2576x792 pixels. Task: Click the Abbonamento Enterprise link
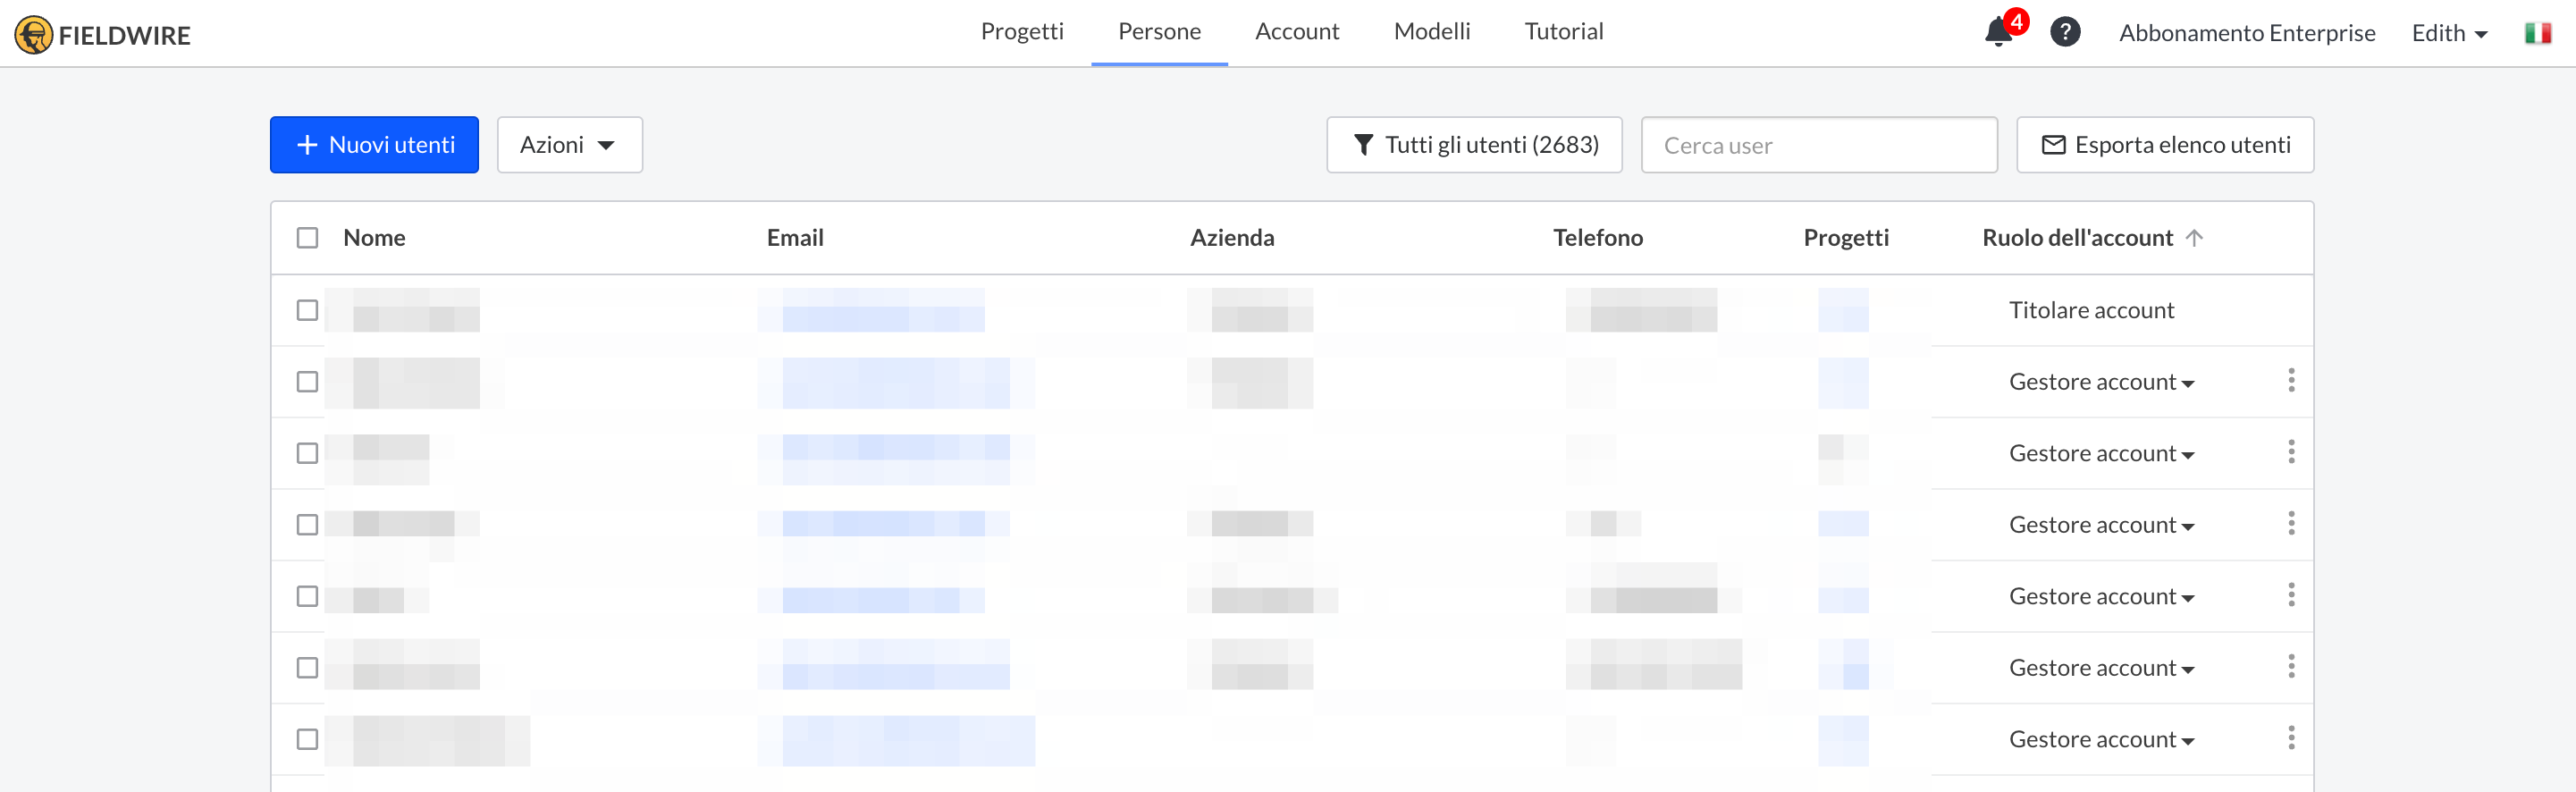coord(2247,33)
